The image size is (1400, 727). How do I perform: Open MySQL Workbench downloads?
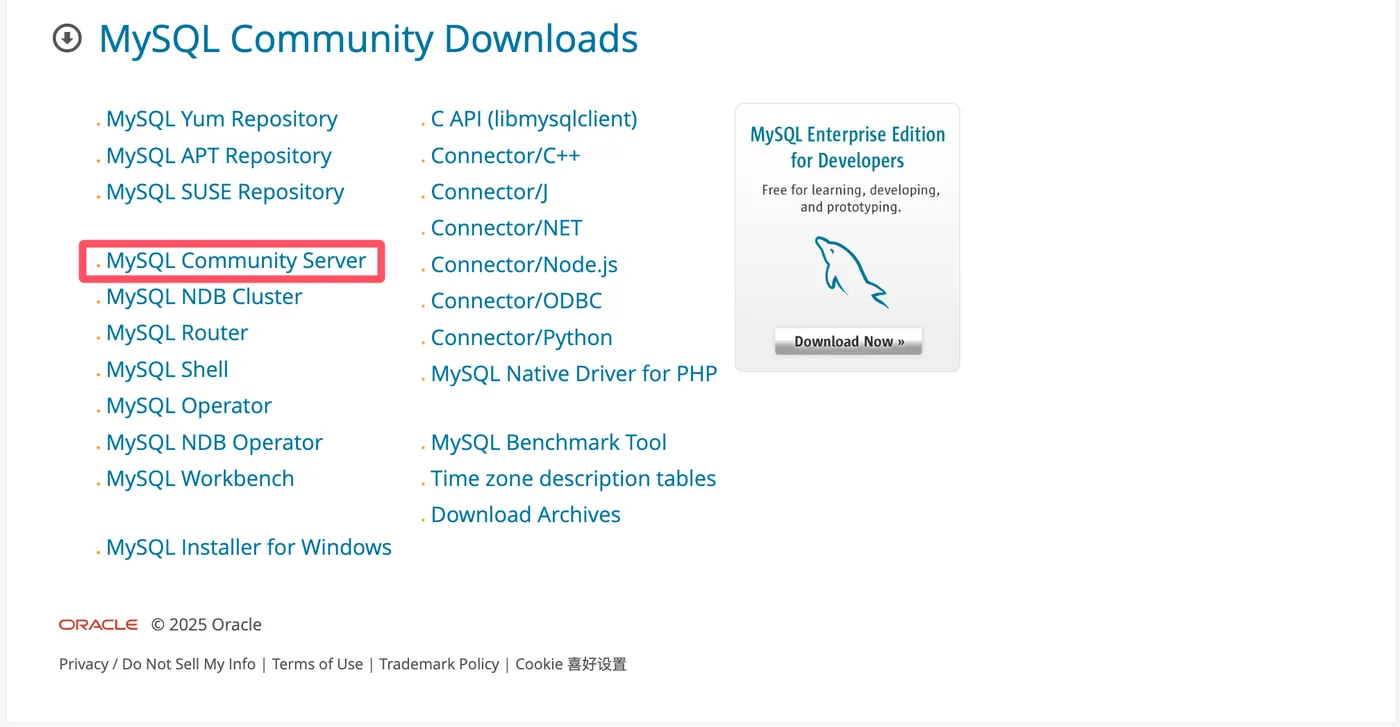(200, 478)
